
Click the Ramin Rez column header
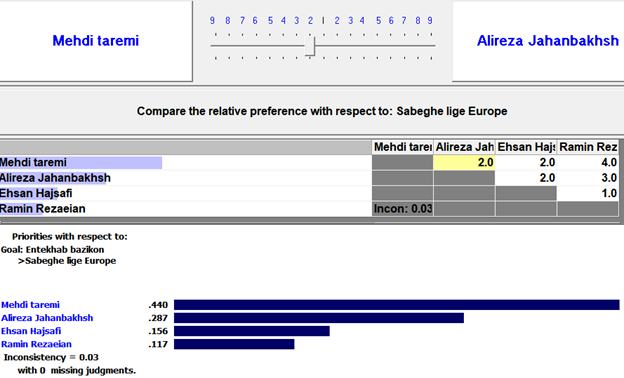tap(588, 147)
